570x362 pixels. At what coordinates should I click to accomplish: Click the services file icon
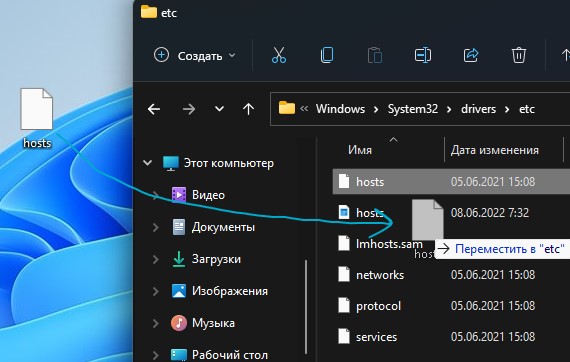point(344,337)
